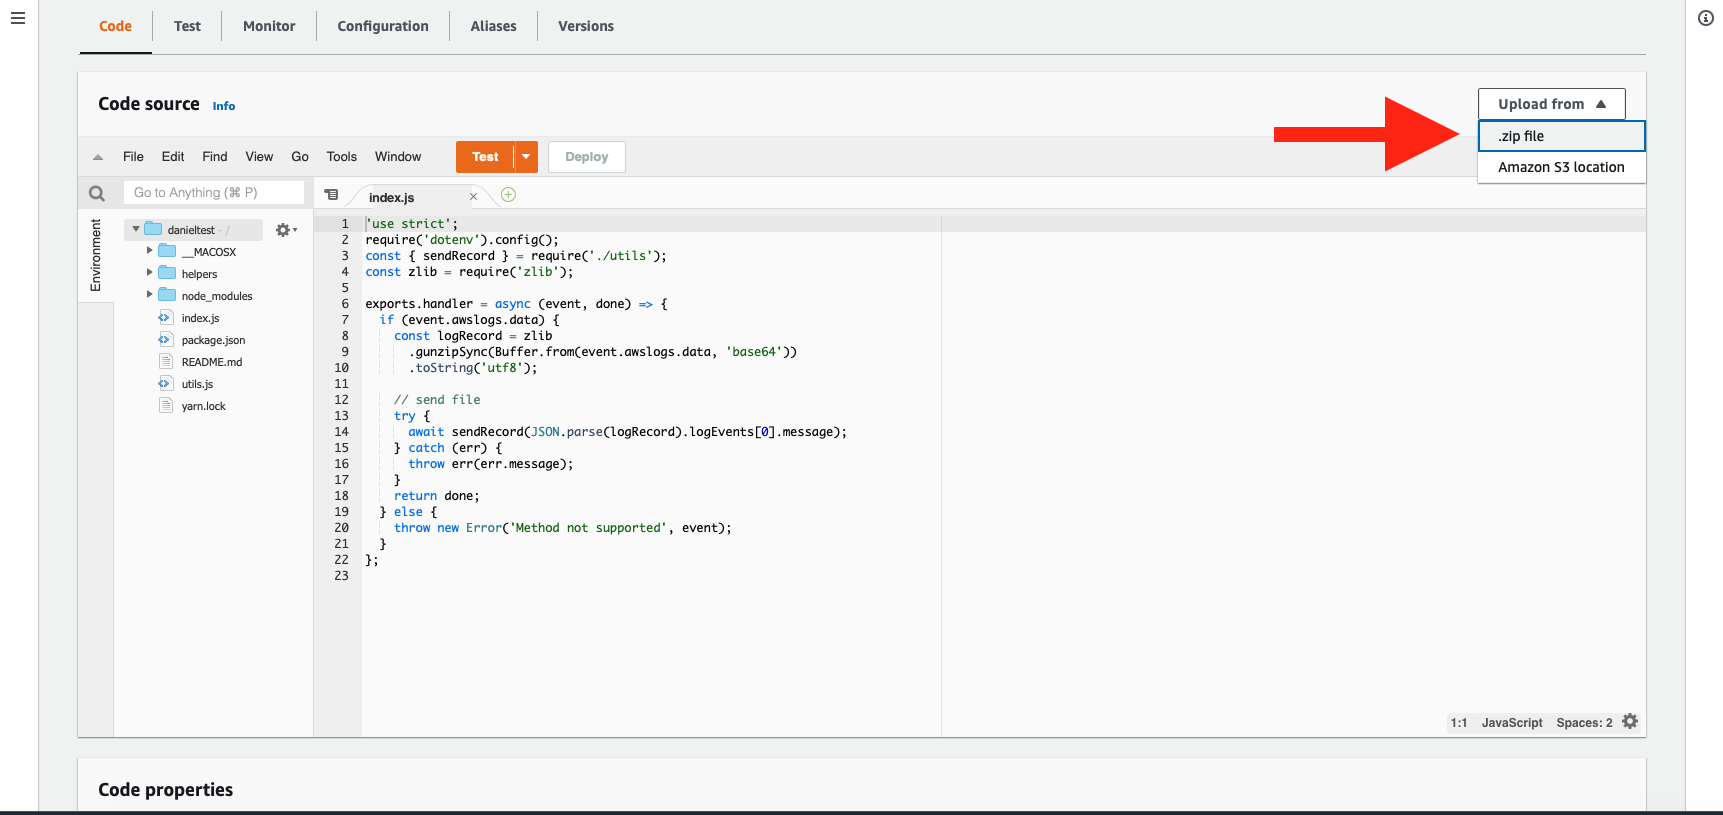Click the yarn.lock file icon

166,405
